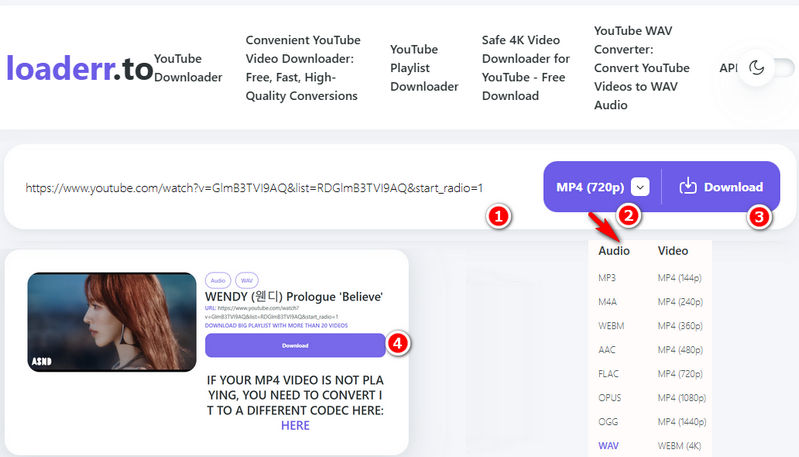Choose MP4 (144p) video format
This screenshot has height=457, width=799.
click(679, 278)
